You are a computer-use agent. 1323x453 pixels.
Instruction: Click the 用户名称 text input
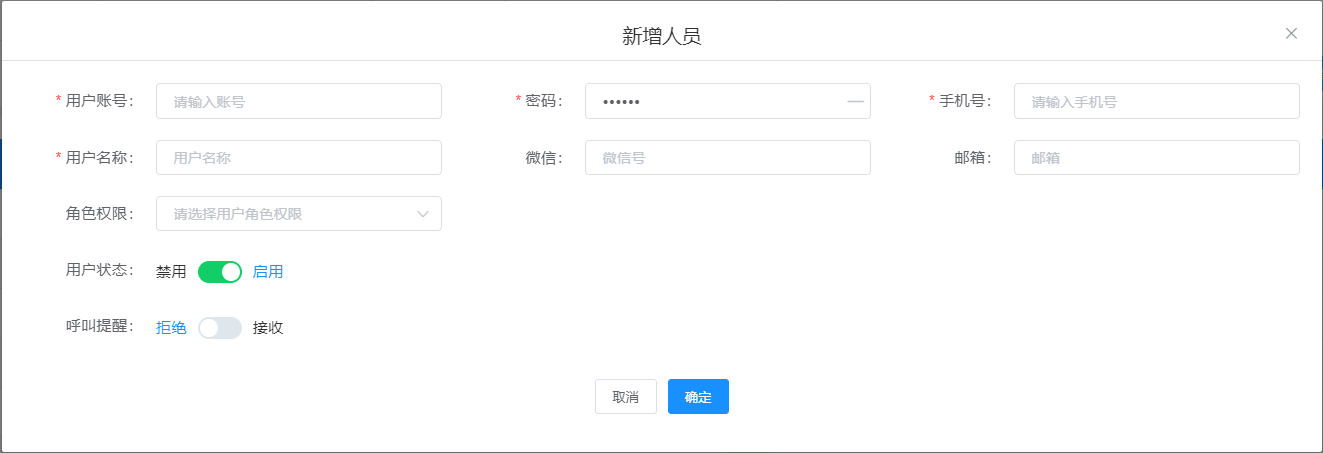298,158
